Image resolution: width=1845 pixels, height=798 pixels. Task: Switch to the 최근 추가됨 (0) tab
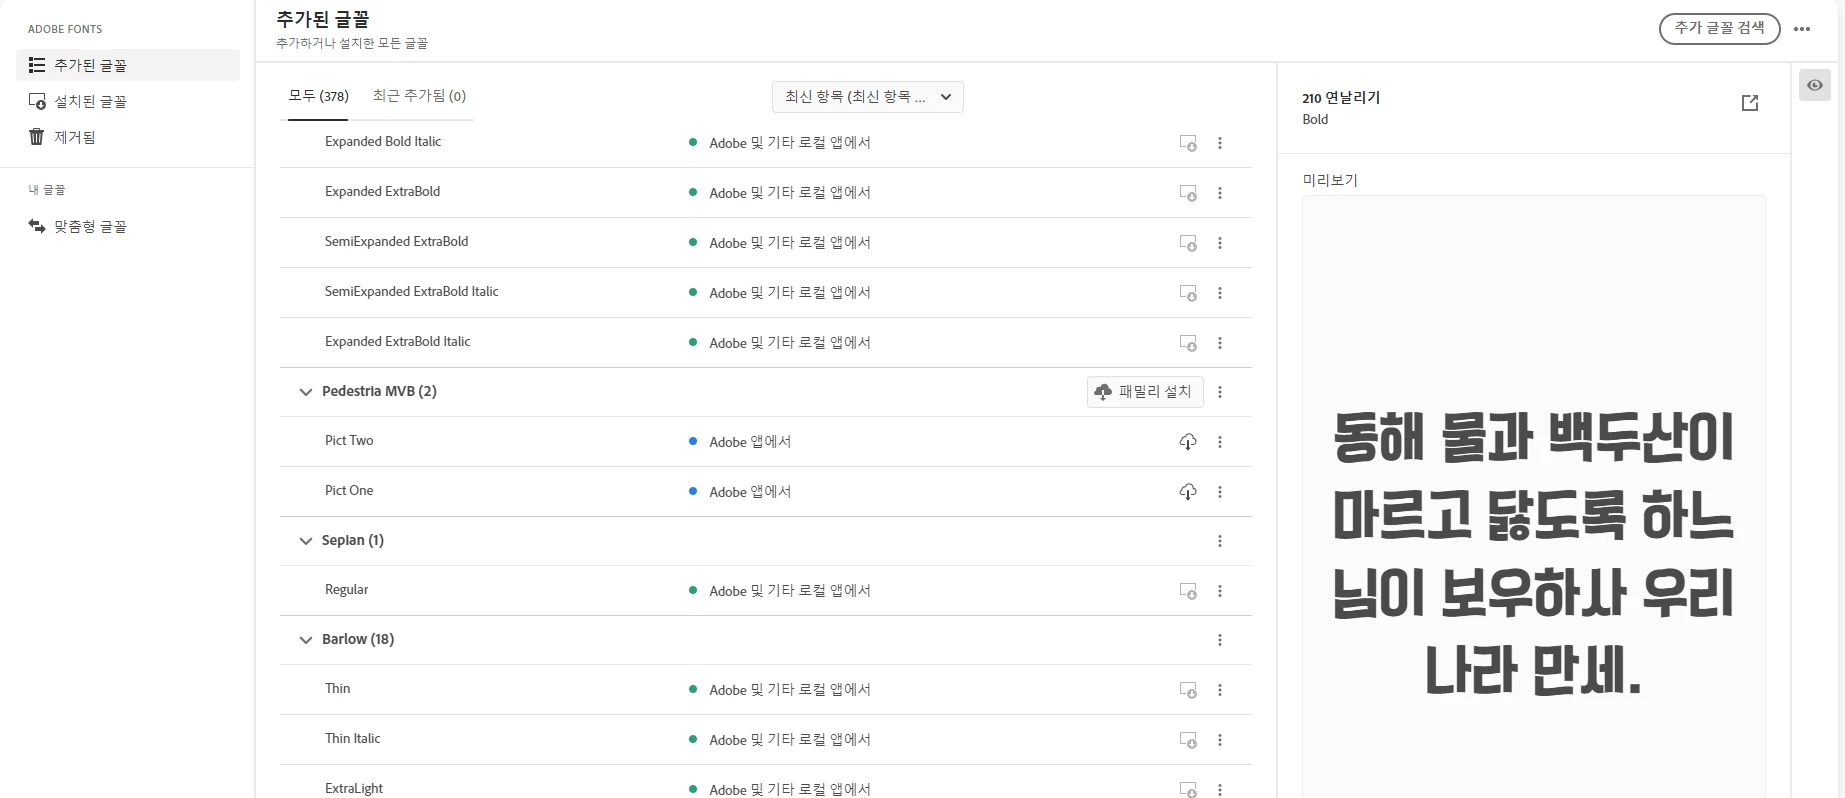419,96
